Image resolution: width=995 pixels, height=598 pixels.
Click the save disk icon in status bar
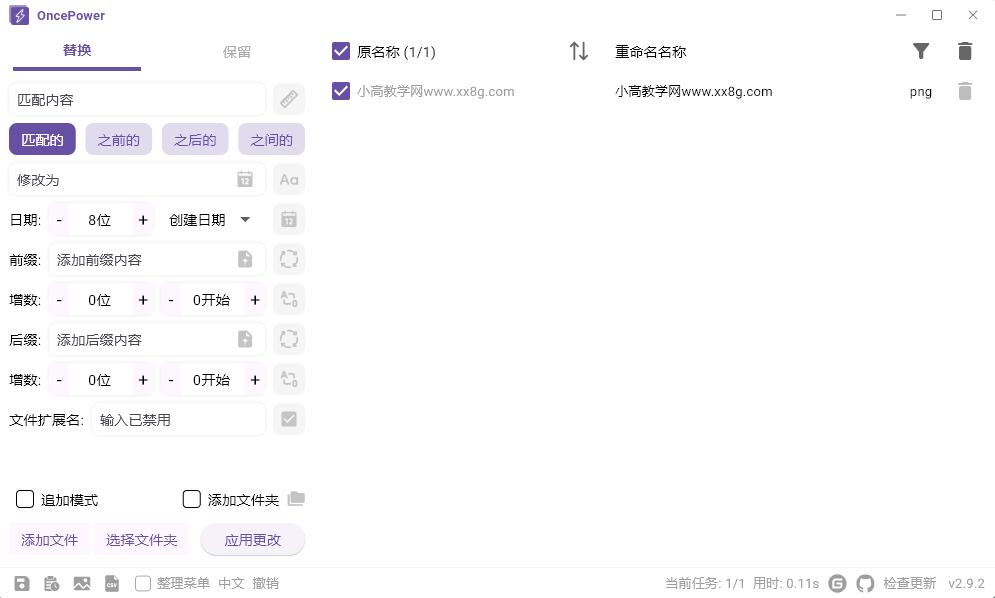point(22,583)
